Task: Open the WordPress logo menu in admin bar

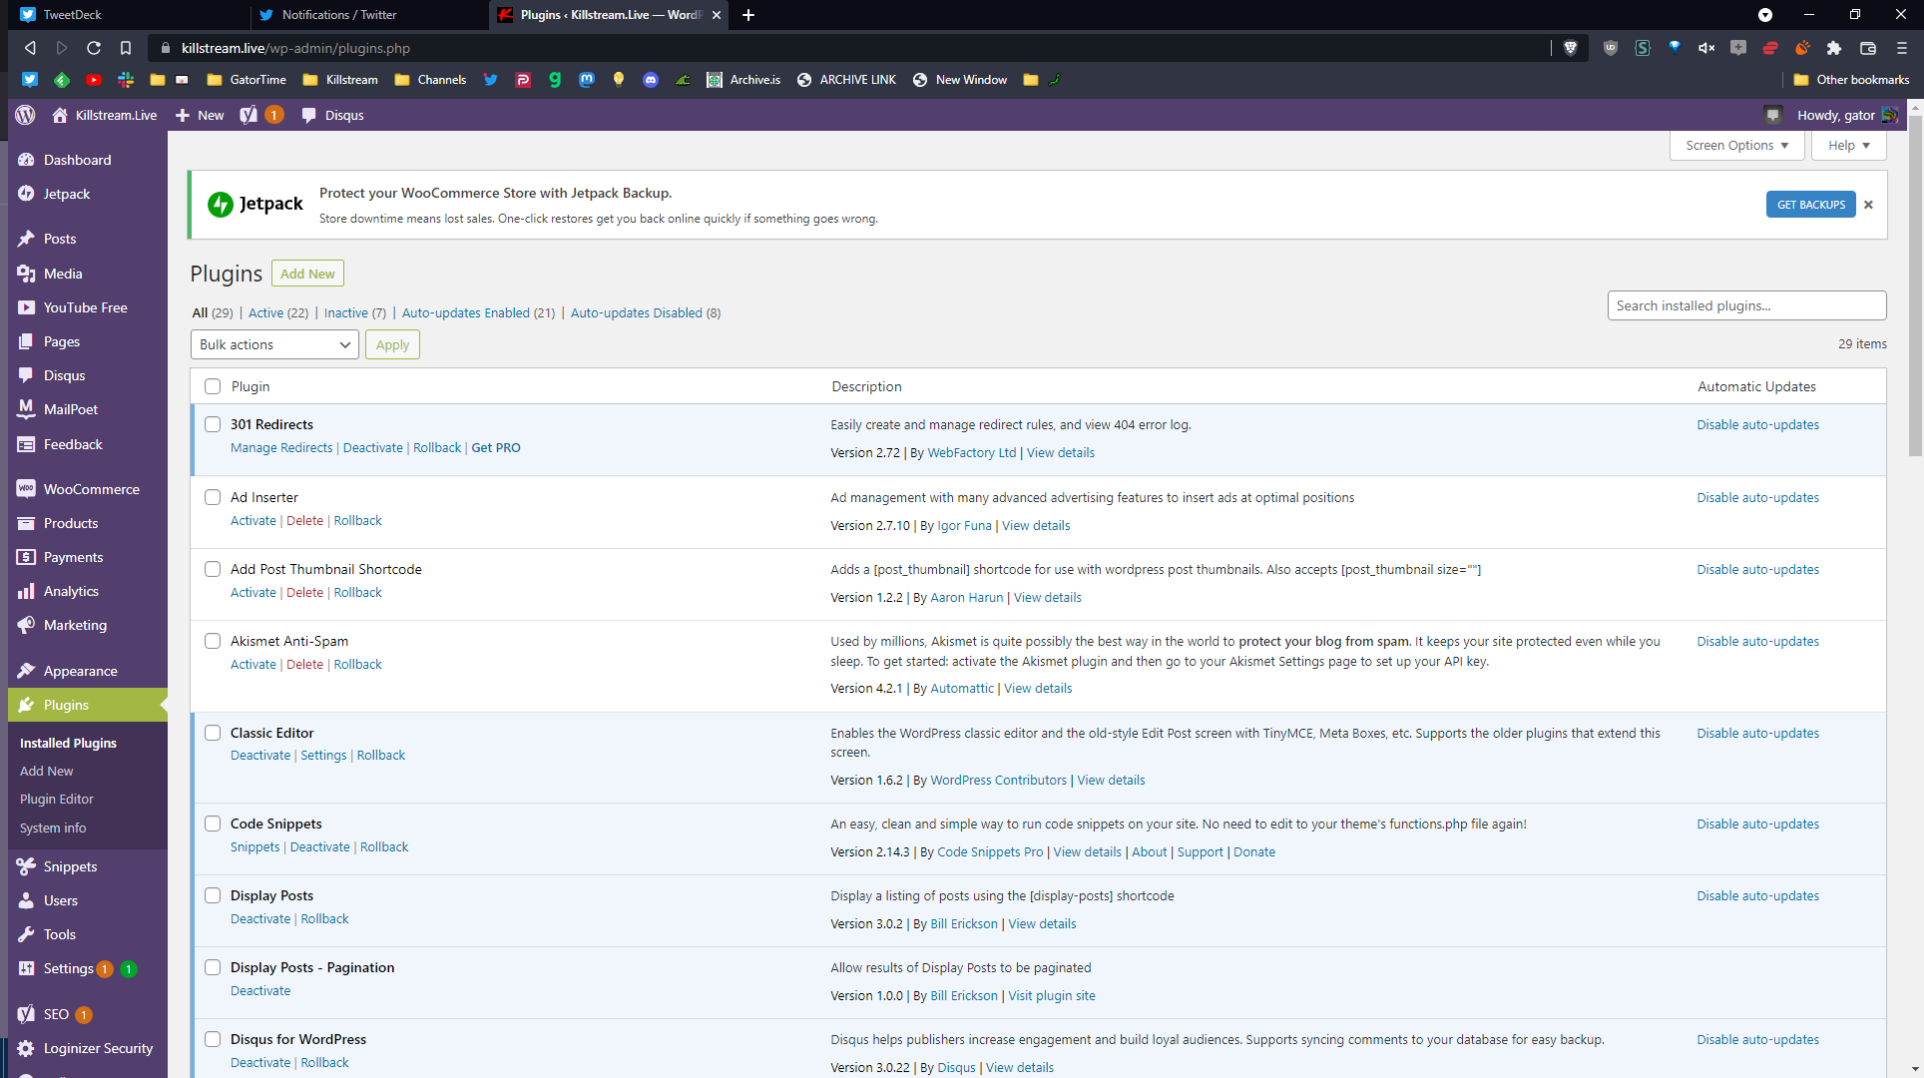Action: point(26,115)
